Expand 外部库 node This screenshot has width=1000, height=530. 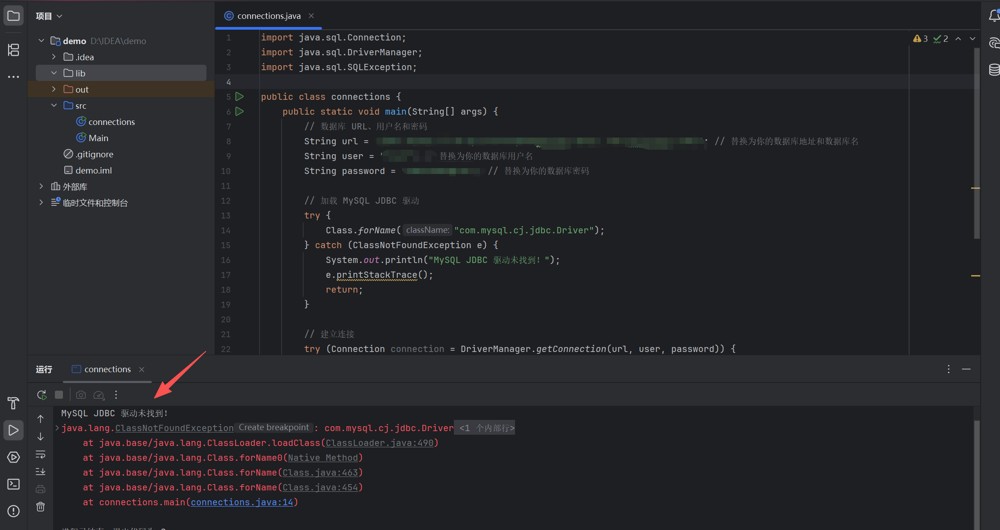pos(41,186)
